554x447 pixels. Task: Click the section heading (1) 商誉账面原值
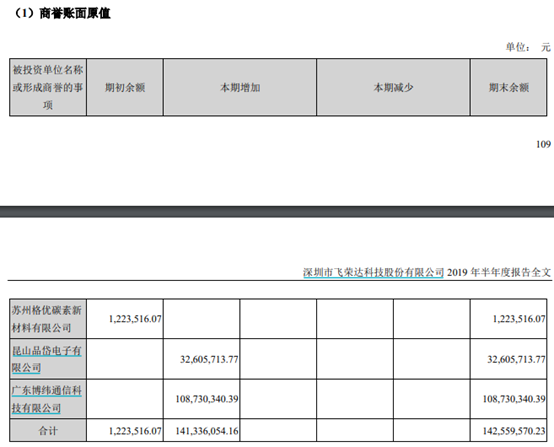pyautogui.click(x=62, y=13)
